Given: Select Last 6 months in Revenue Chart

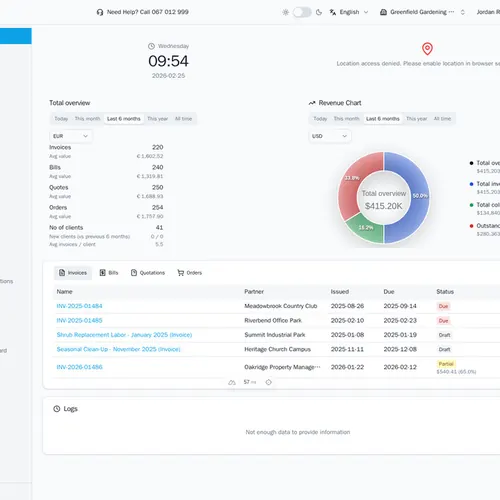Looking at the screenshot, I should tap(383, 119).
